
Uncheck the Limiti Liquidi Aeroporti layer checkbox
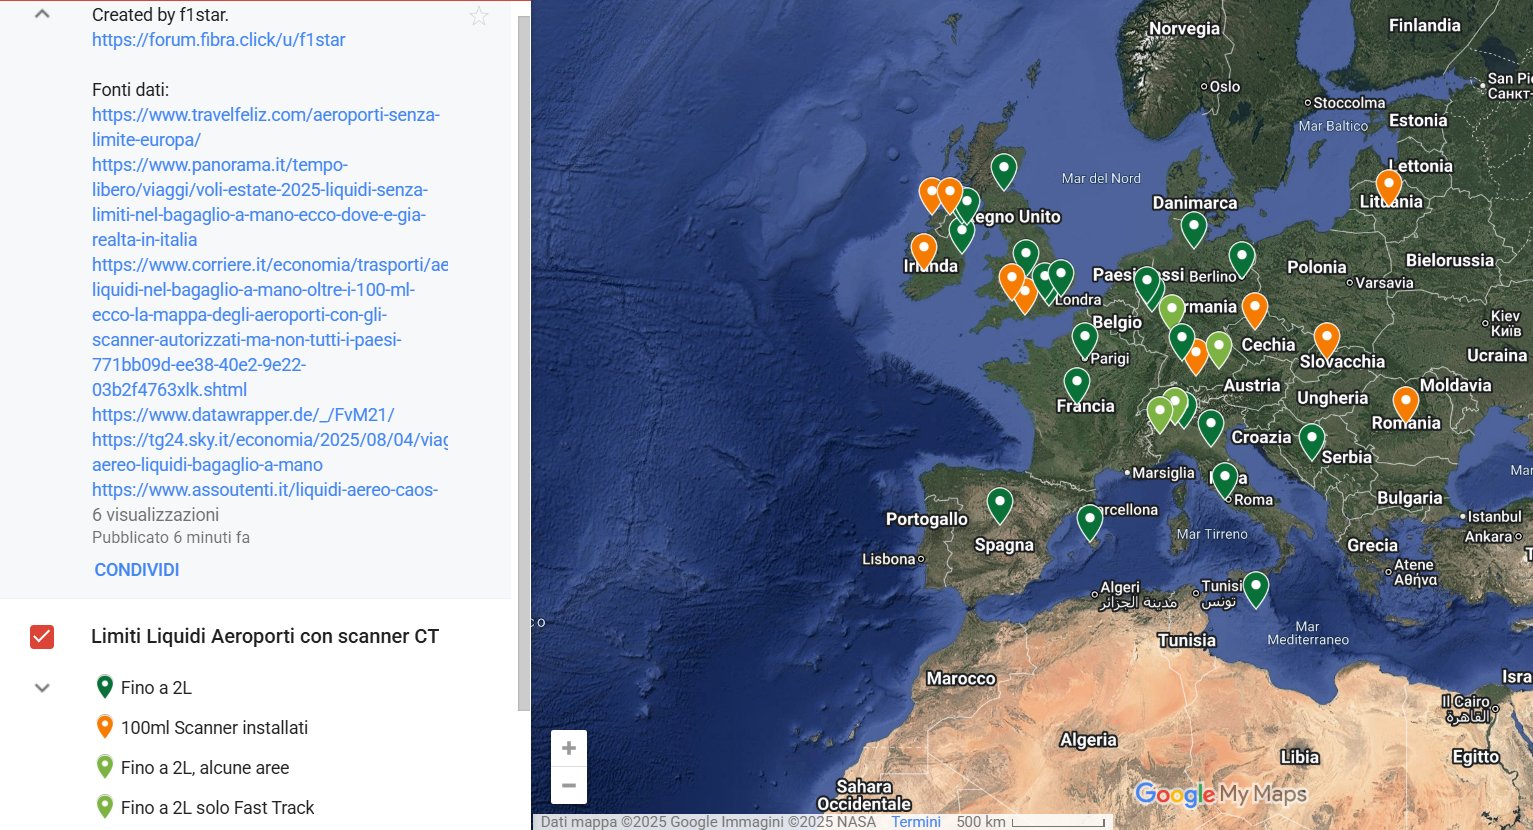point(42,637)
